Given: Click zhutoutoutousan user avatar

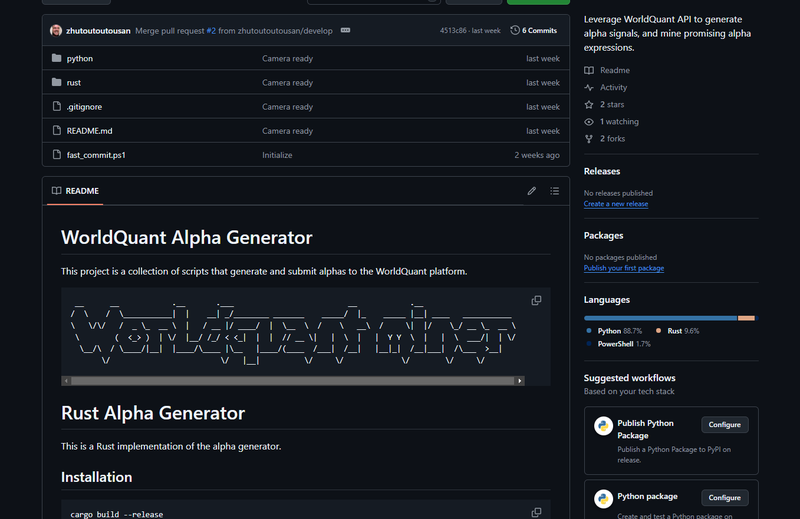Looking at the screenshot, I should tap(56, 31).
